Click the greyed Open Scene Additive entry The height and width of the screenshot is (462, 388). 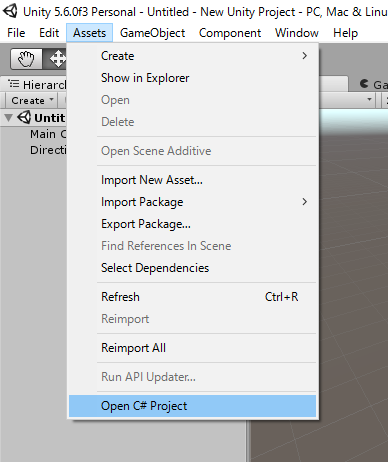[192, 151]
